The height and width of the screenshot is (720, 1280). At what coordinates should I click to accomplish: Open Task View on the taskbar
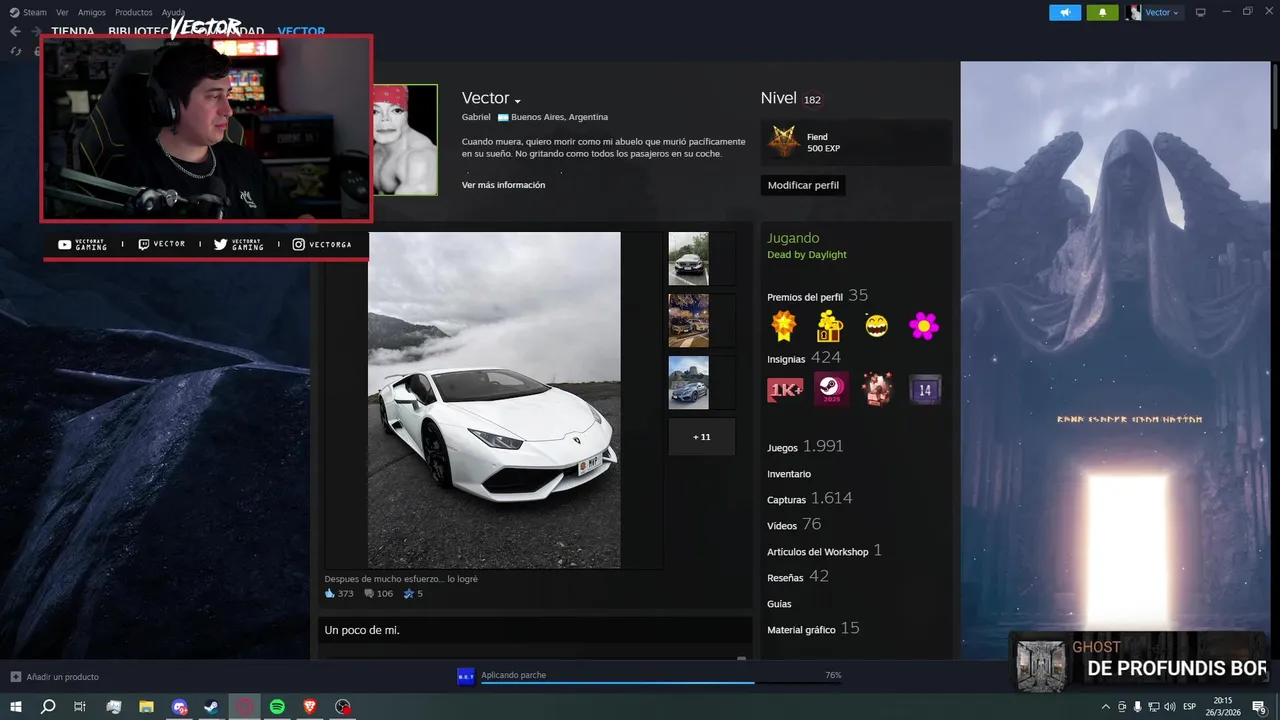point(80,707)
